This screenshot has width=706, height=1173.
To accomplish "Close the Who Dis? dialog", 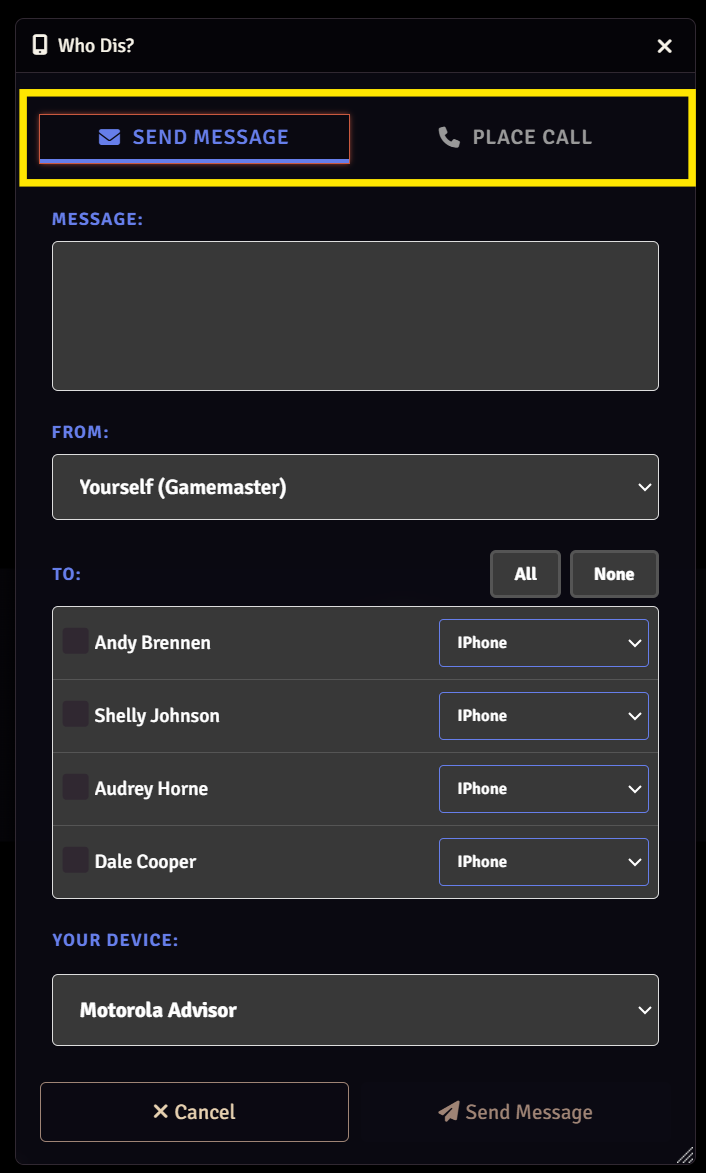I will pos(664,46).
